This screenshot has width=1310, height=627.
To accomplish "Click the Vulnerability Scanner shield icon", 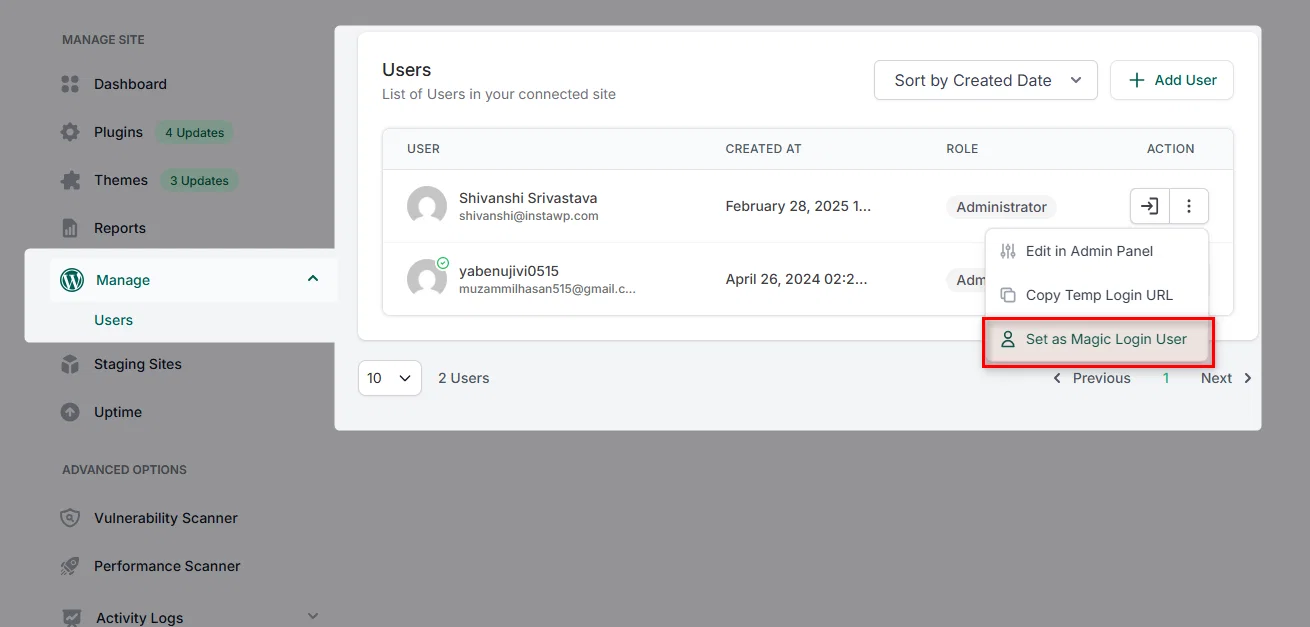I will 70,518.
